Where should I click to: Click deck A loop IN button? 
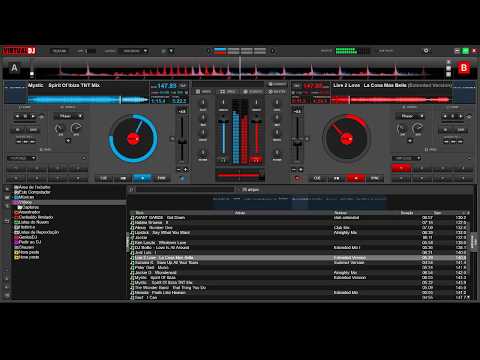pos(18,130)
